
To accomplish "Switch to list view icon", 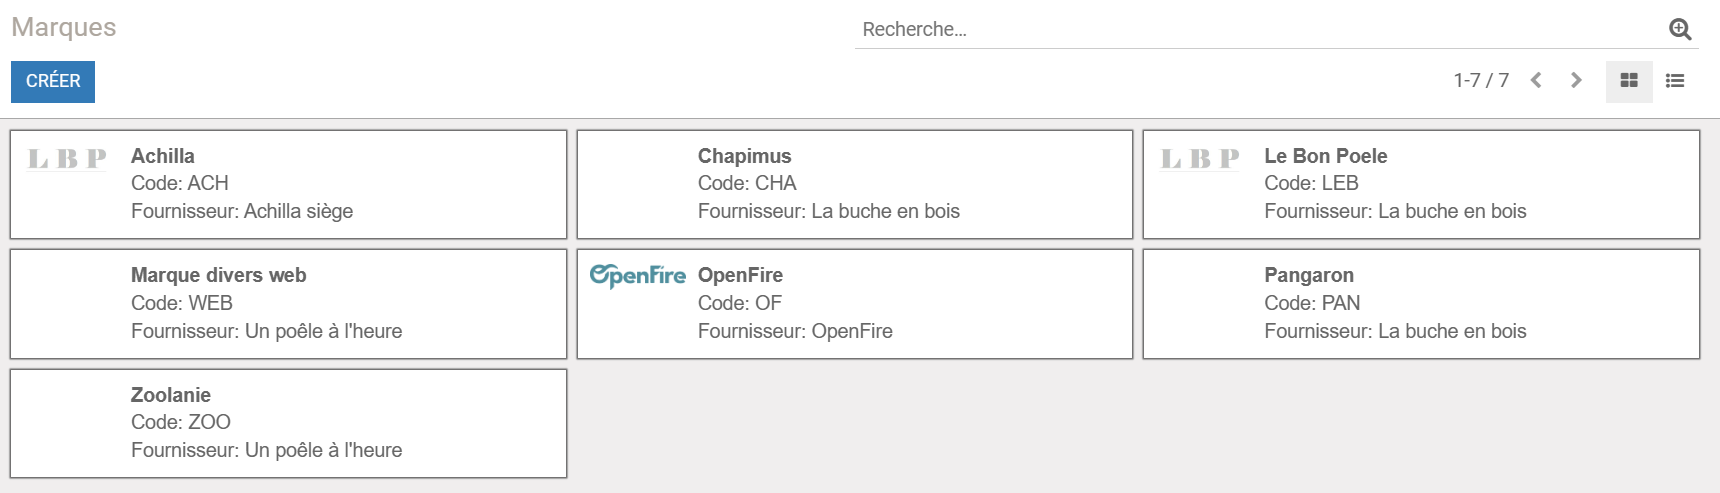I will (1675, 81).
